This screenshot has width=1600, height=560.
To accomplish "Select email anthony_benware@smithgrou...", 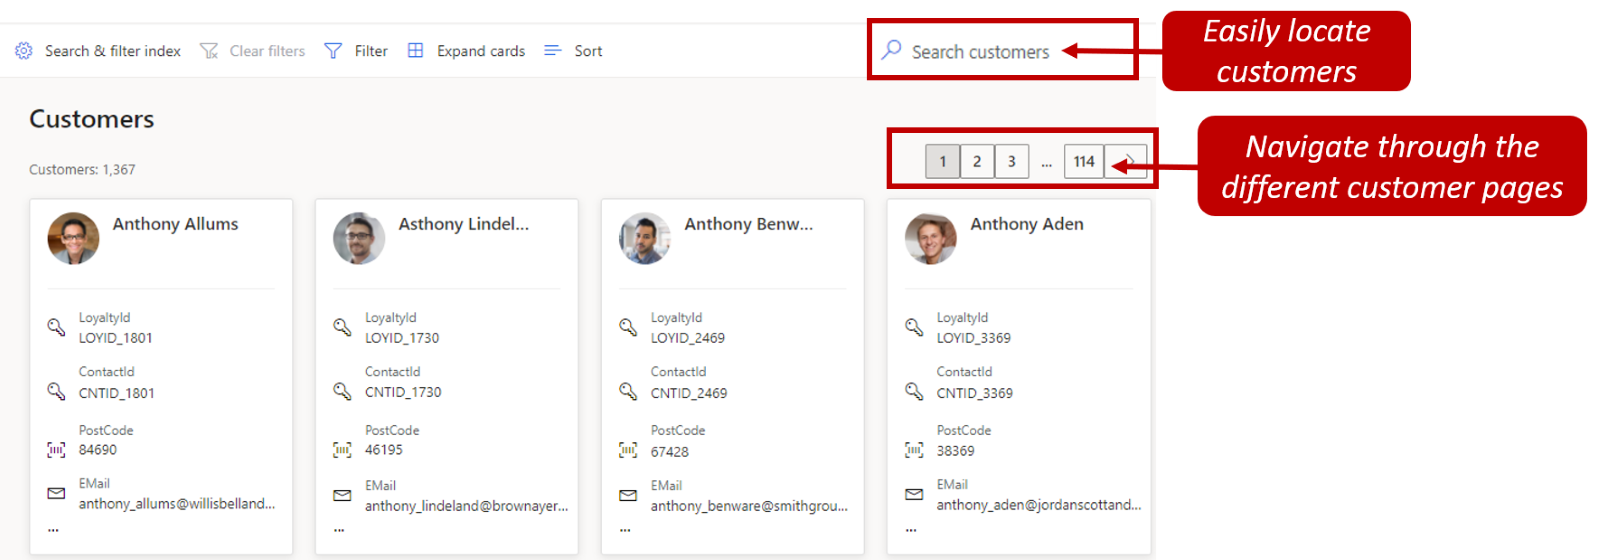I will [x=749, y=506].
